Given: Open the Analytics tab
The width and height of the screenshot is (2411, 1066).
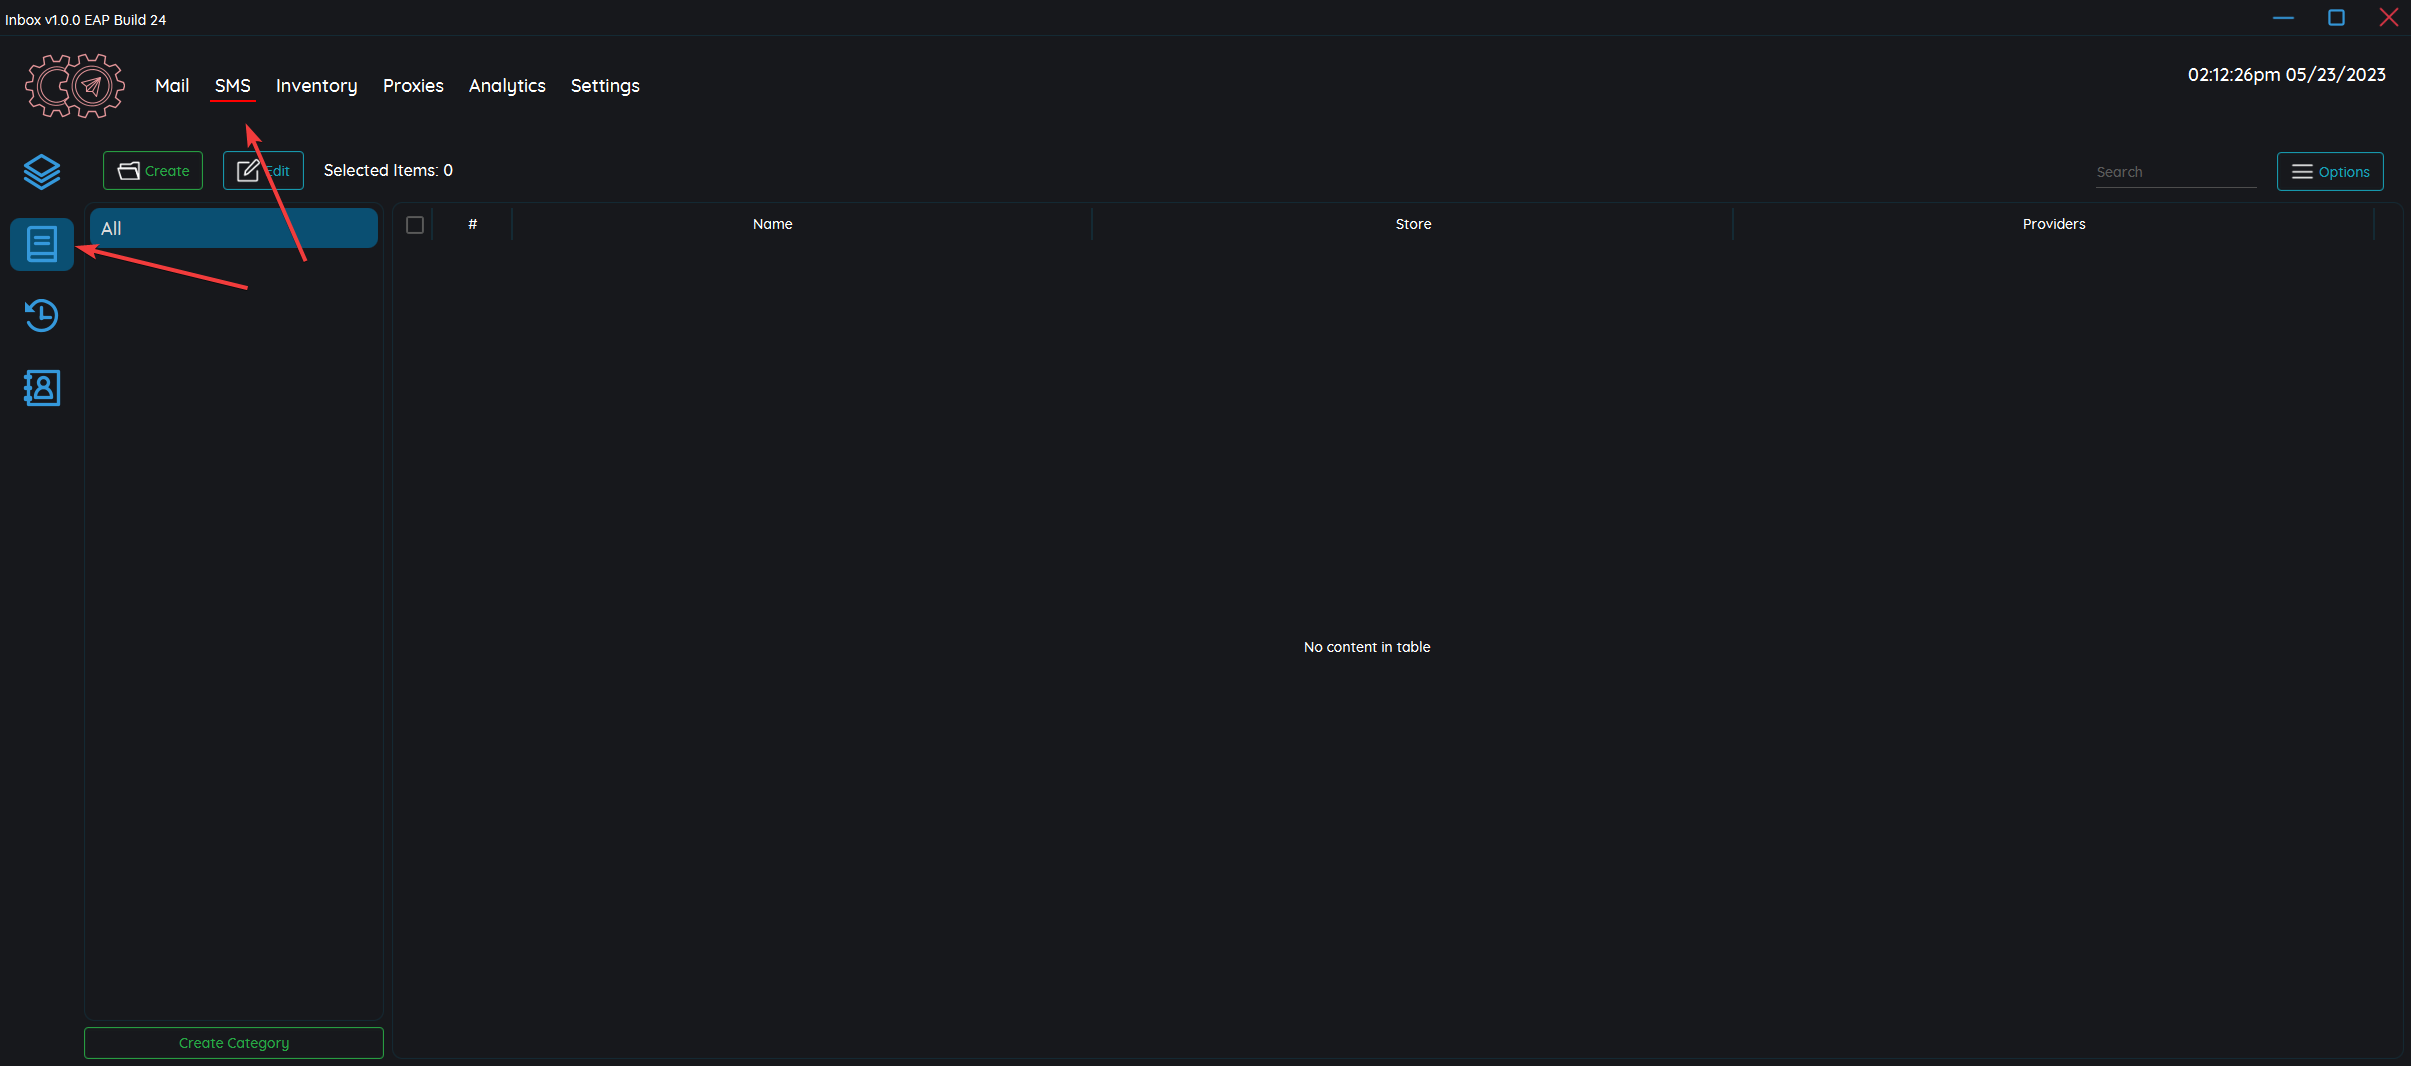Looking at the screenshot, I should pyautogui.click(x=507, y=86).
